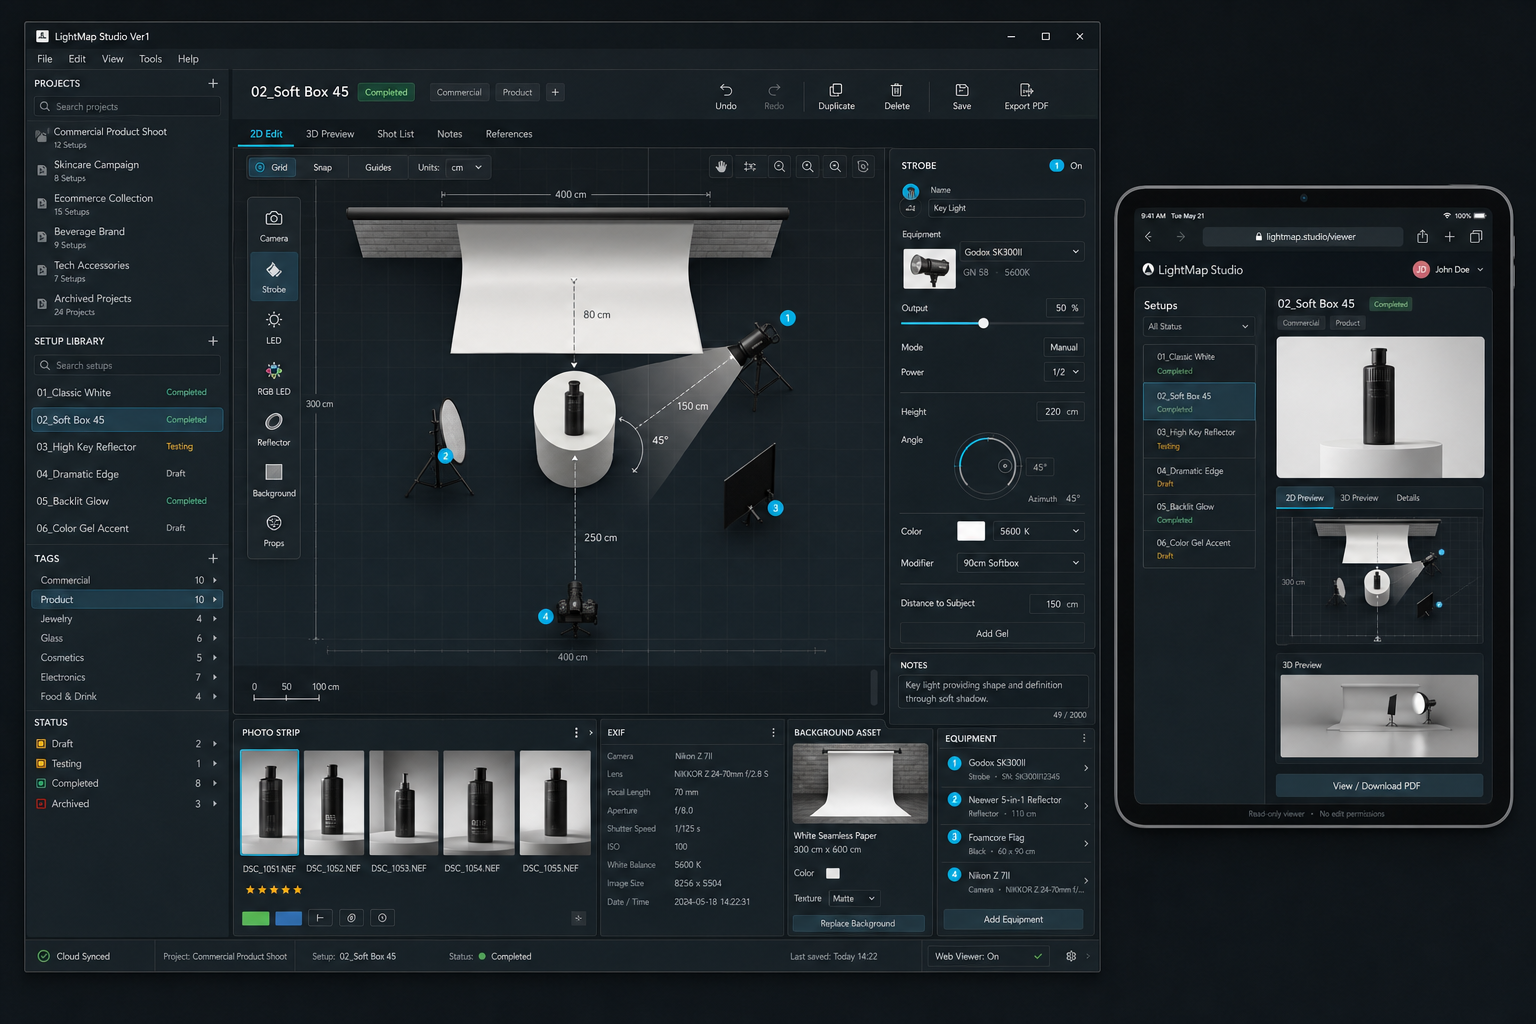The image size is (1536, 1024).
Task: Open the Units cm dropdown
Action: click(467, 167)
